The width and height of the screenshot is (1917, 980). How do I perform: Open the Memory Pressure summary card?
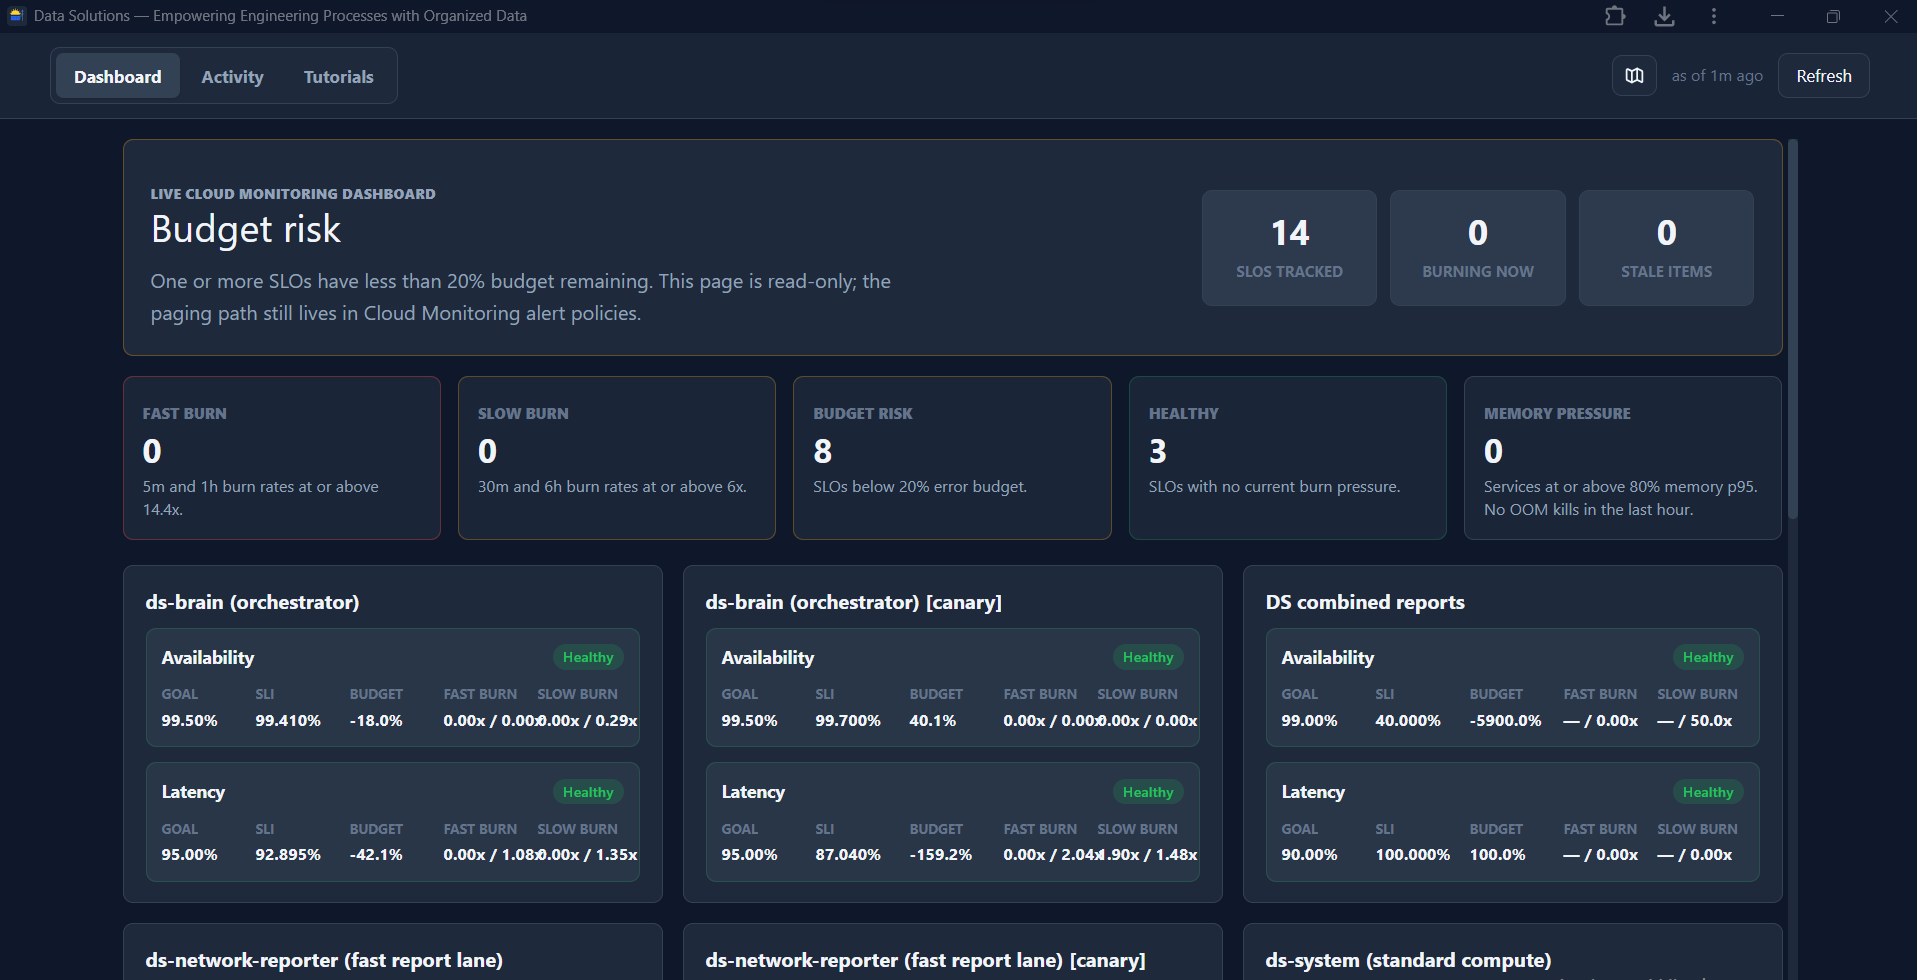tap(1623, 458)
